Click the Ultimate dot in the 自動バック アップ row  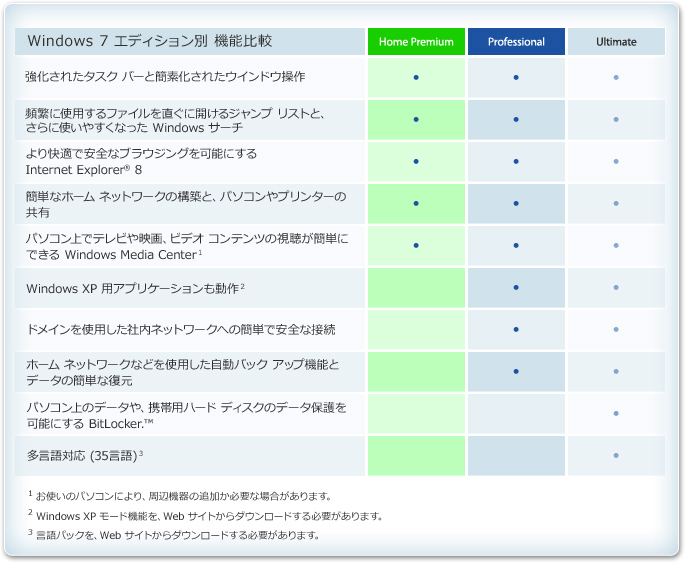pyautogui.click(x=616, y=371)
